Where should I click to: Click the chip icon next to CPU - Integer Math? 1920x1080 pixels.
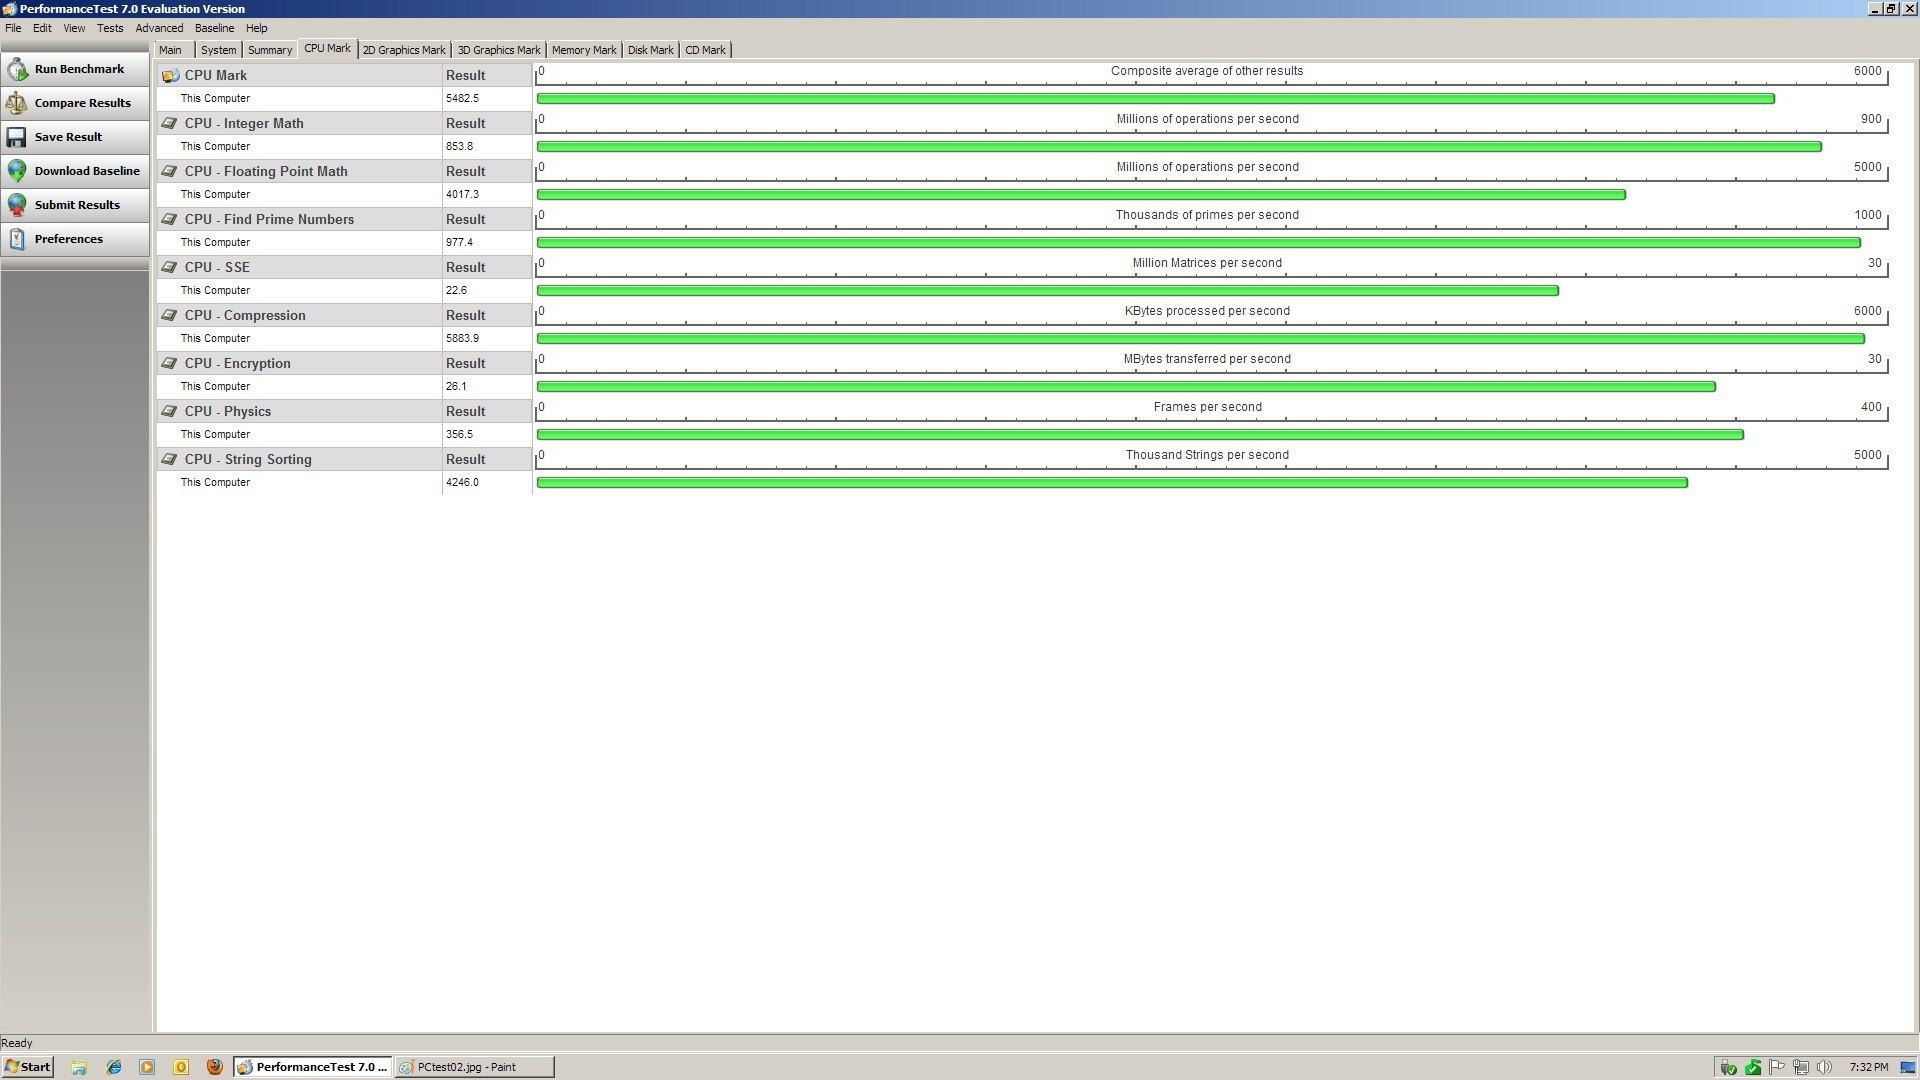[170, 123]
